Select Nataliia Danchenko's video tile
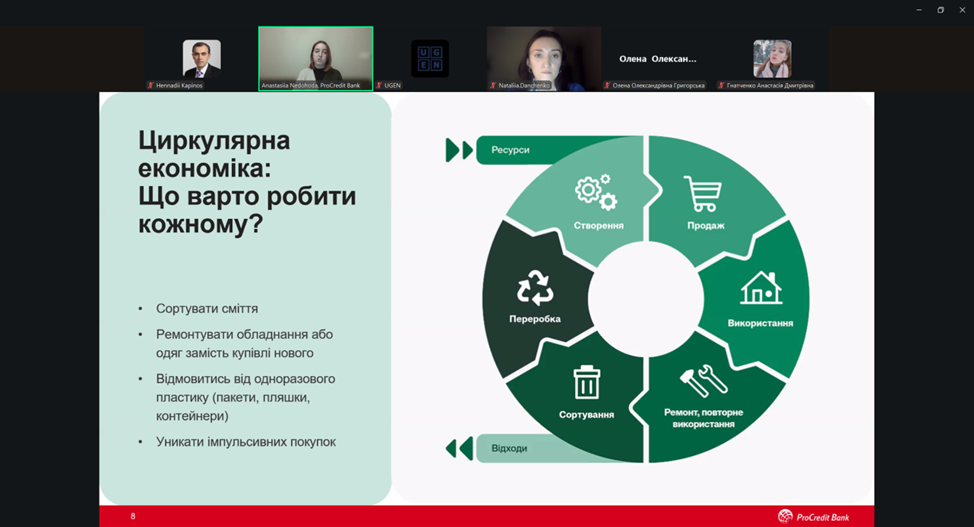Image resolution: width=974 pixels, height=527 pixels. point(543,58)
